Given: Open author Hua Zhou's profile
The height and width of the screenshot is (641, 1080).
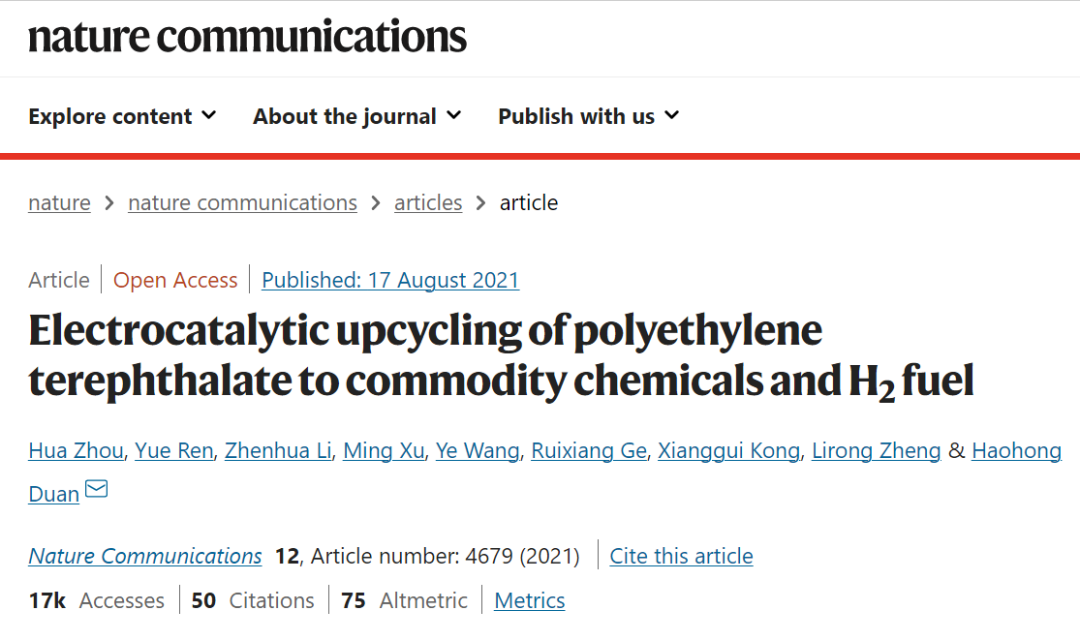Looking at the screenshot, I should [77, 451].
